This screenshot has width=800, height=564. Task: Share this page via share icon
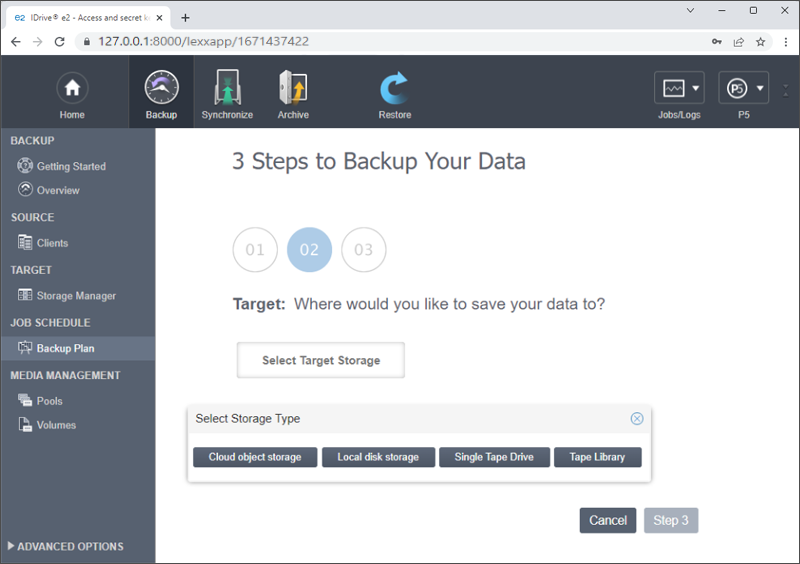[739, 42]
